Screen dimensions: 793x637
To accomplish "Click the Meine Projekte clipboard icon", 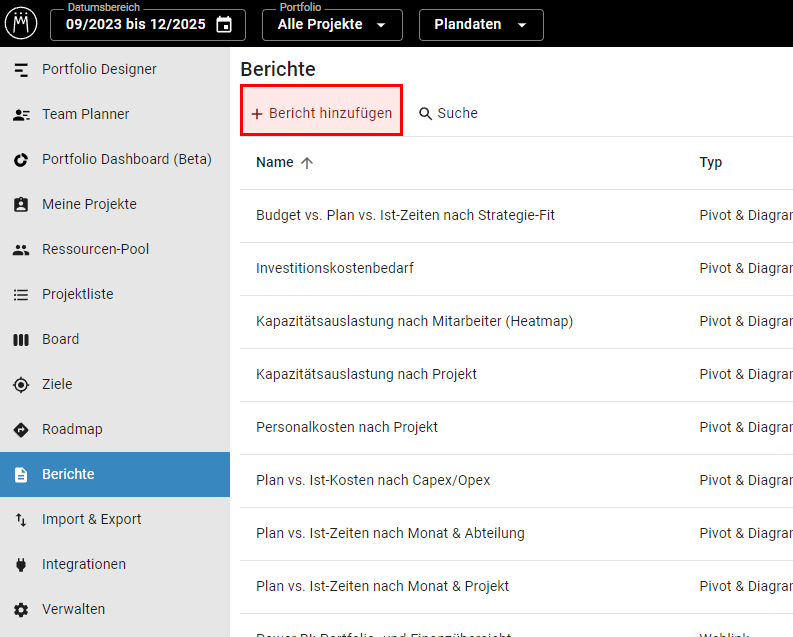I will [x=21, y=204].
